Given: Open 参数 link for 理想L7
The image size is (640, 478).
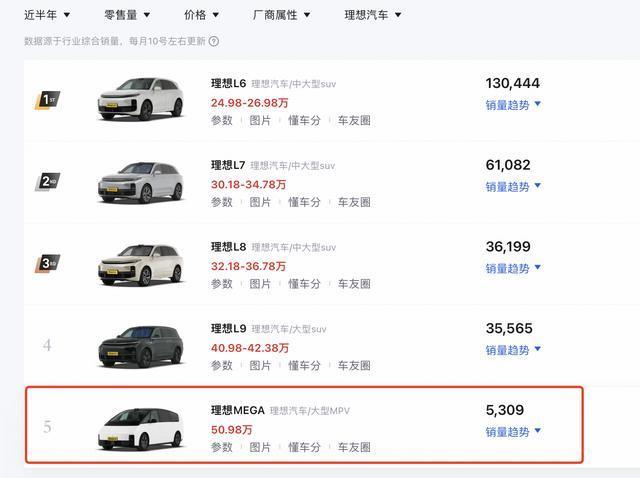Looking at the screenshot, I should click(x=222, y=202).
